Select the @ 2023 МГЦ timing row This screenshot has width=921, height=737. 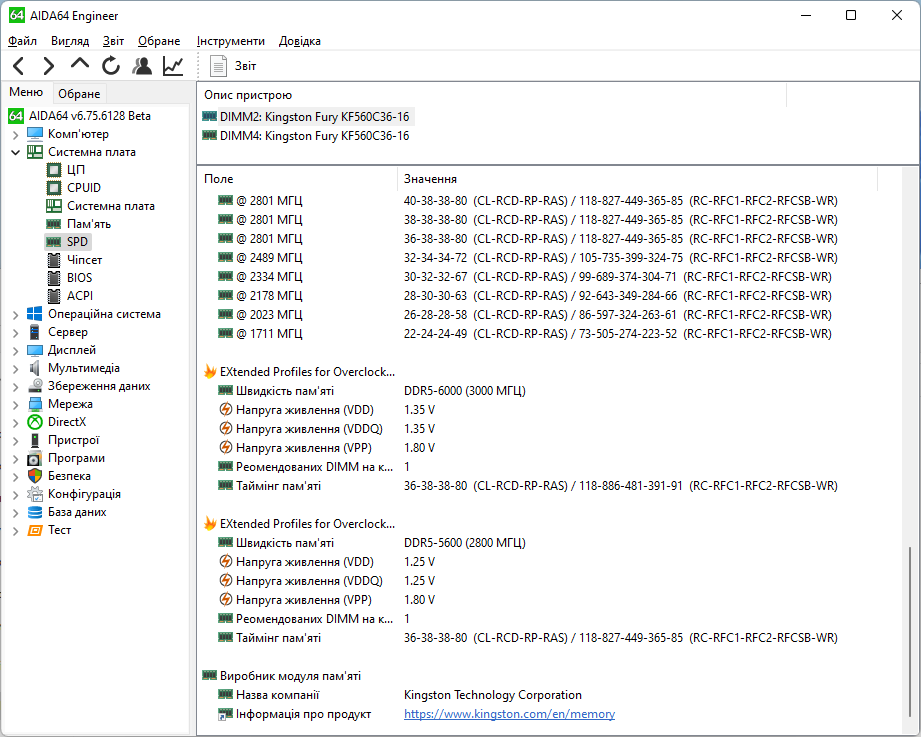coord(527,315)
